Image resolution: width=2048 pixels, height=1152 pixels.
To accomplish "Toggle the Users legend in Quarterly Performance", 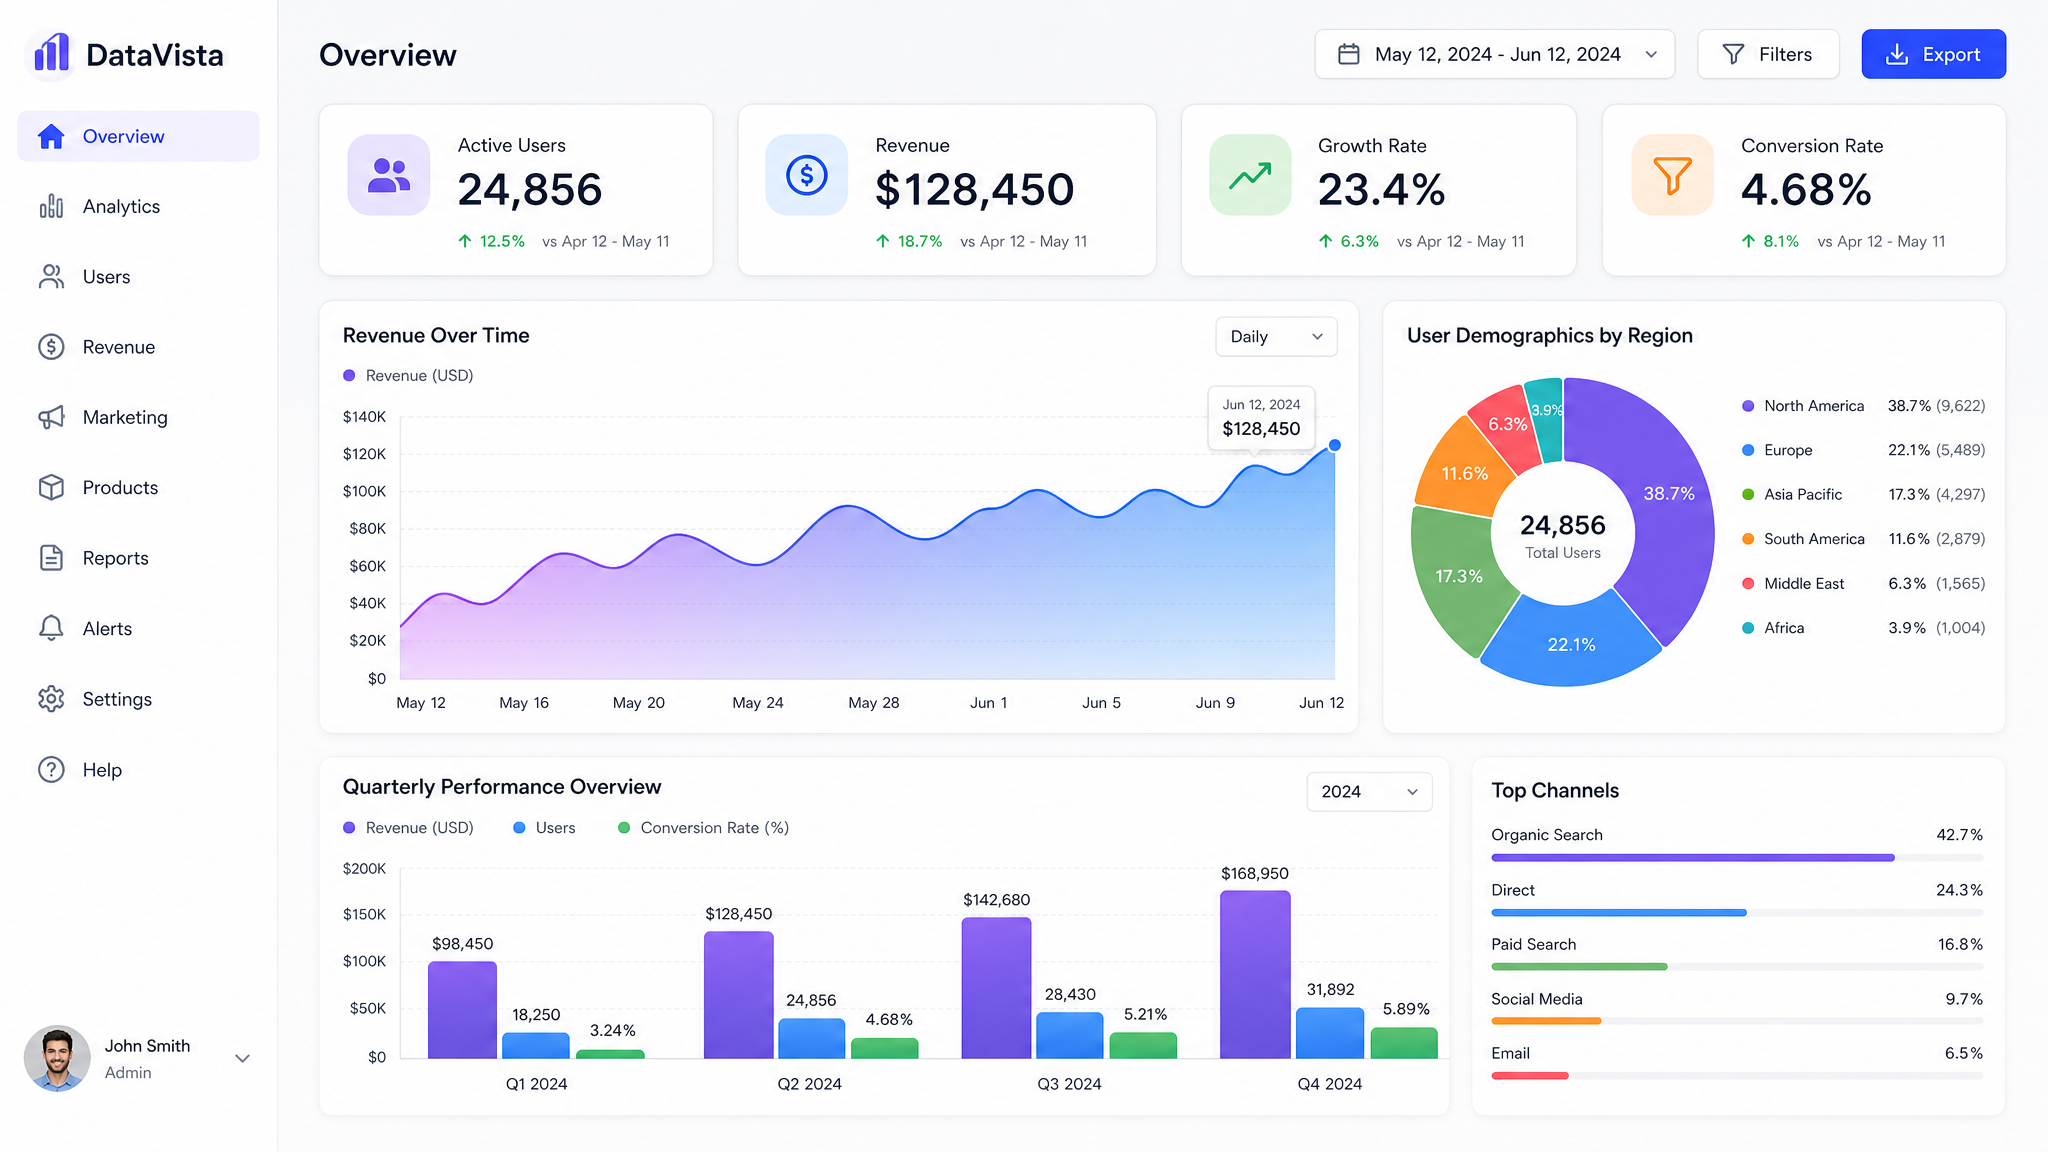I will point(544,828).
